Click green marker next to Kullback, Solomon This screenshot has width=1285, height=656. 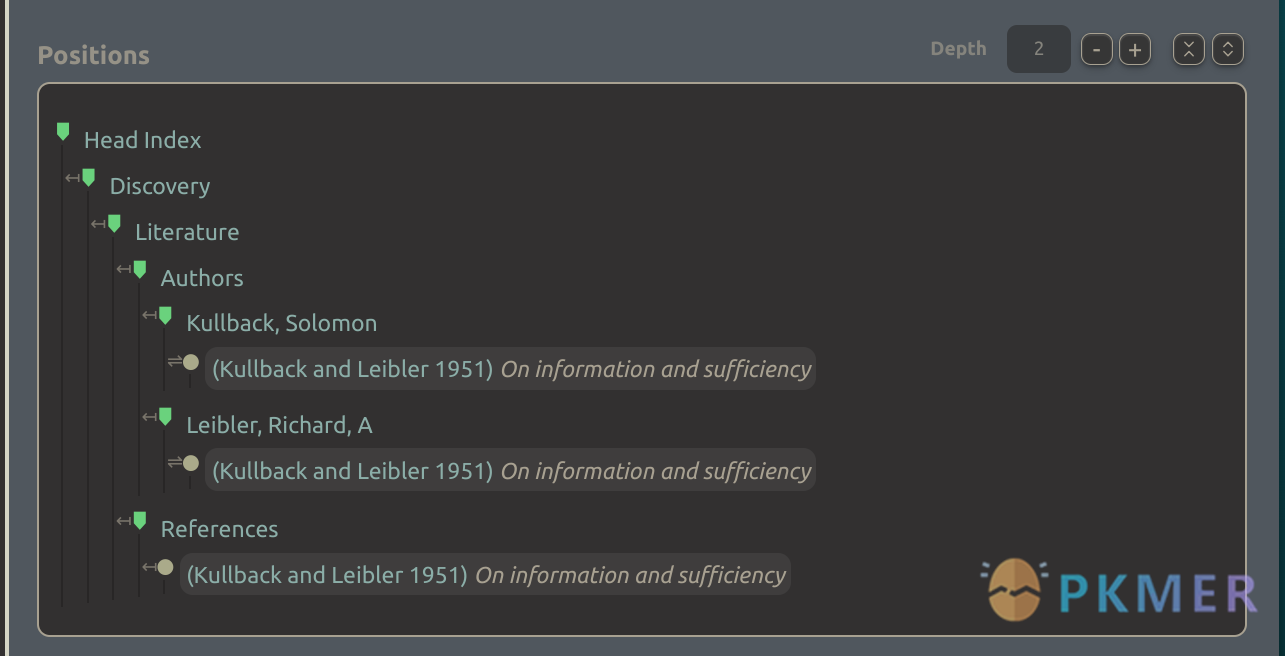(x=165, y=315)
